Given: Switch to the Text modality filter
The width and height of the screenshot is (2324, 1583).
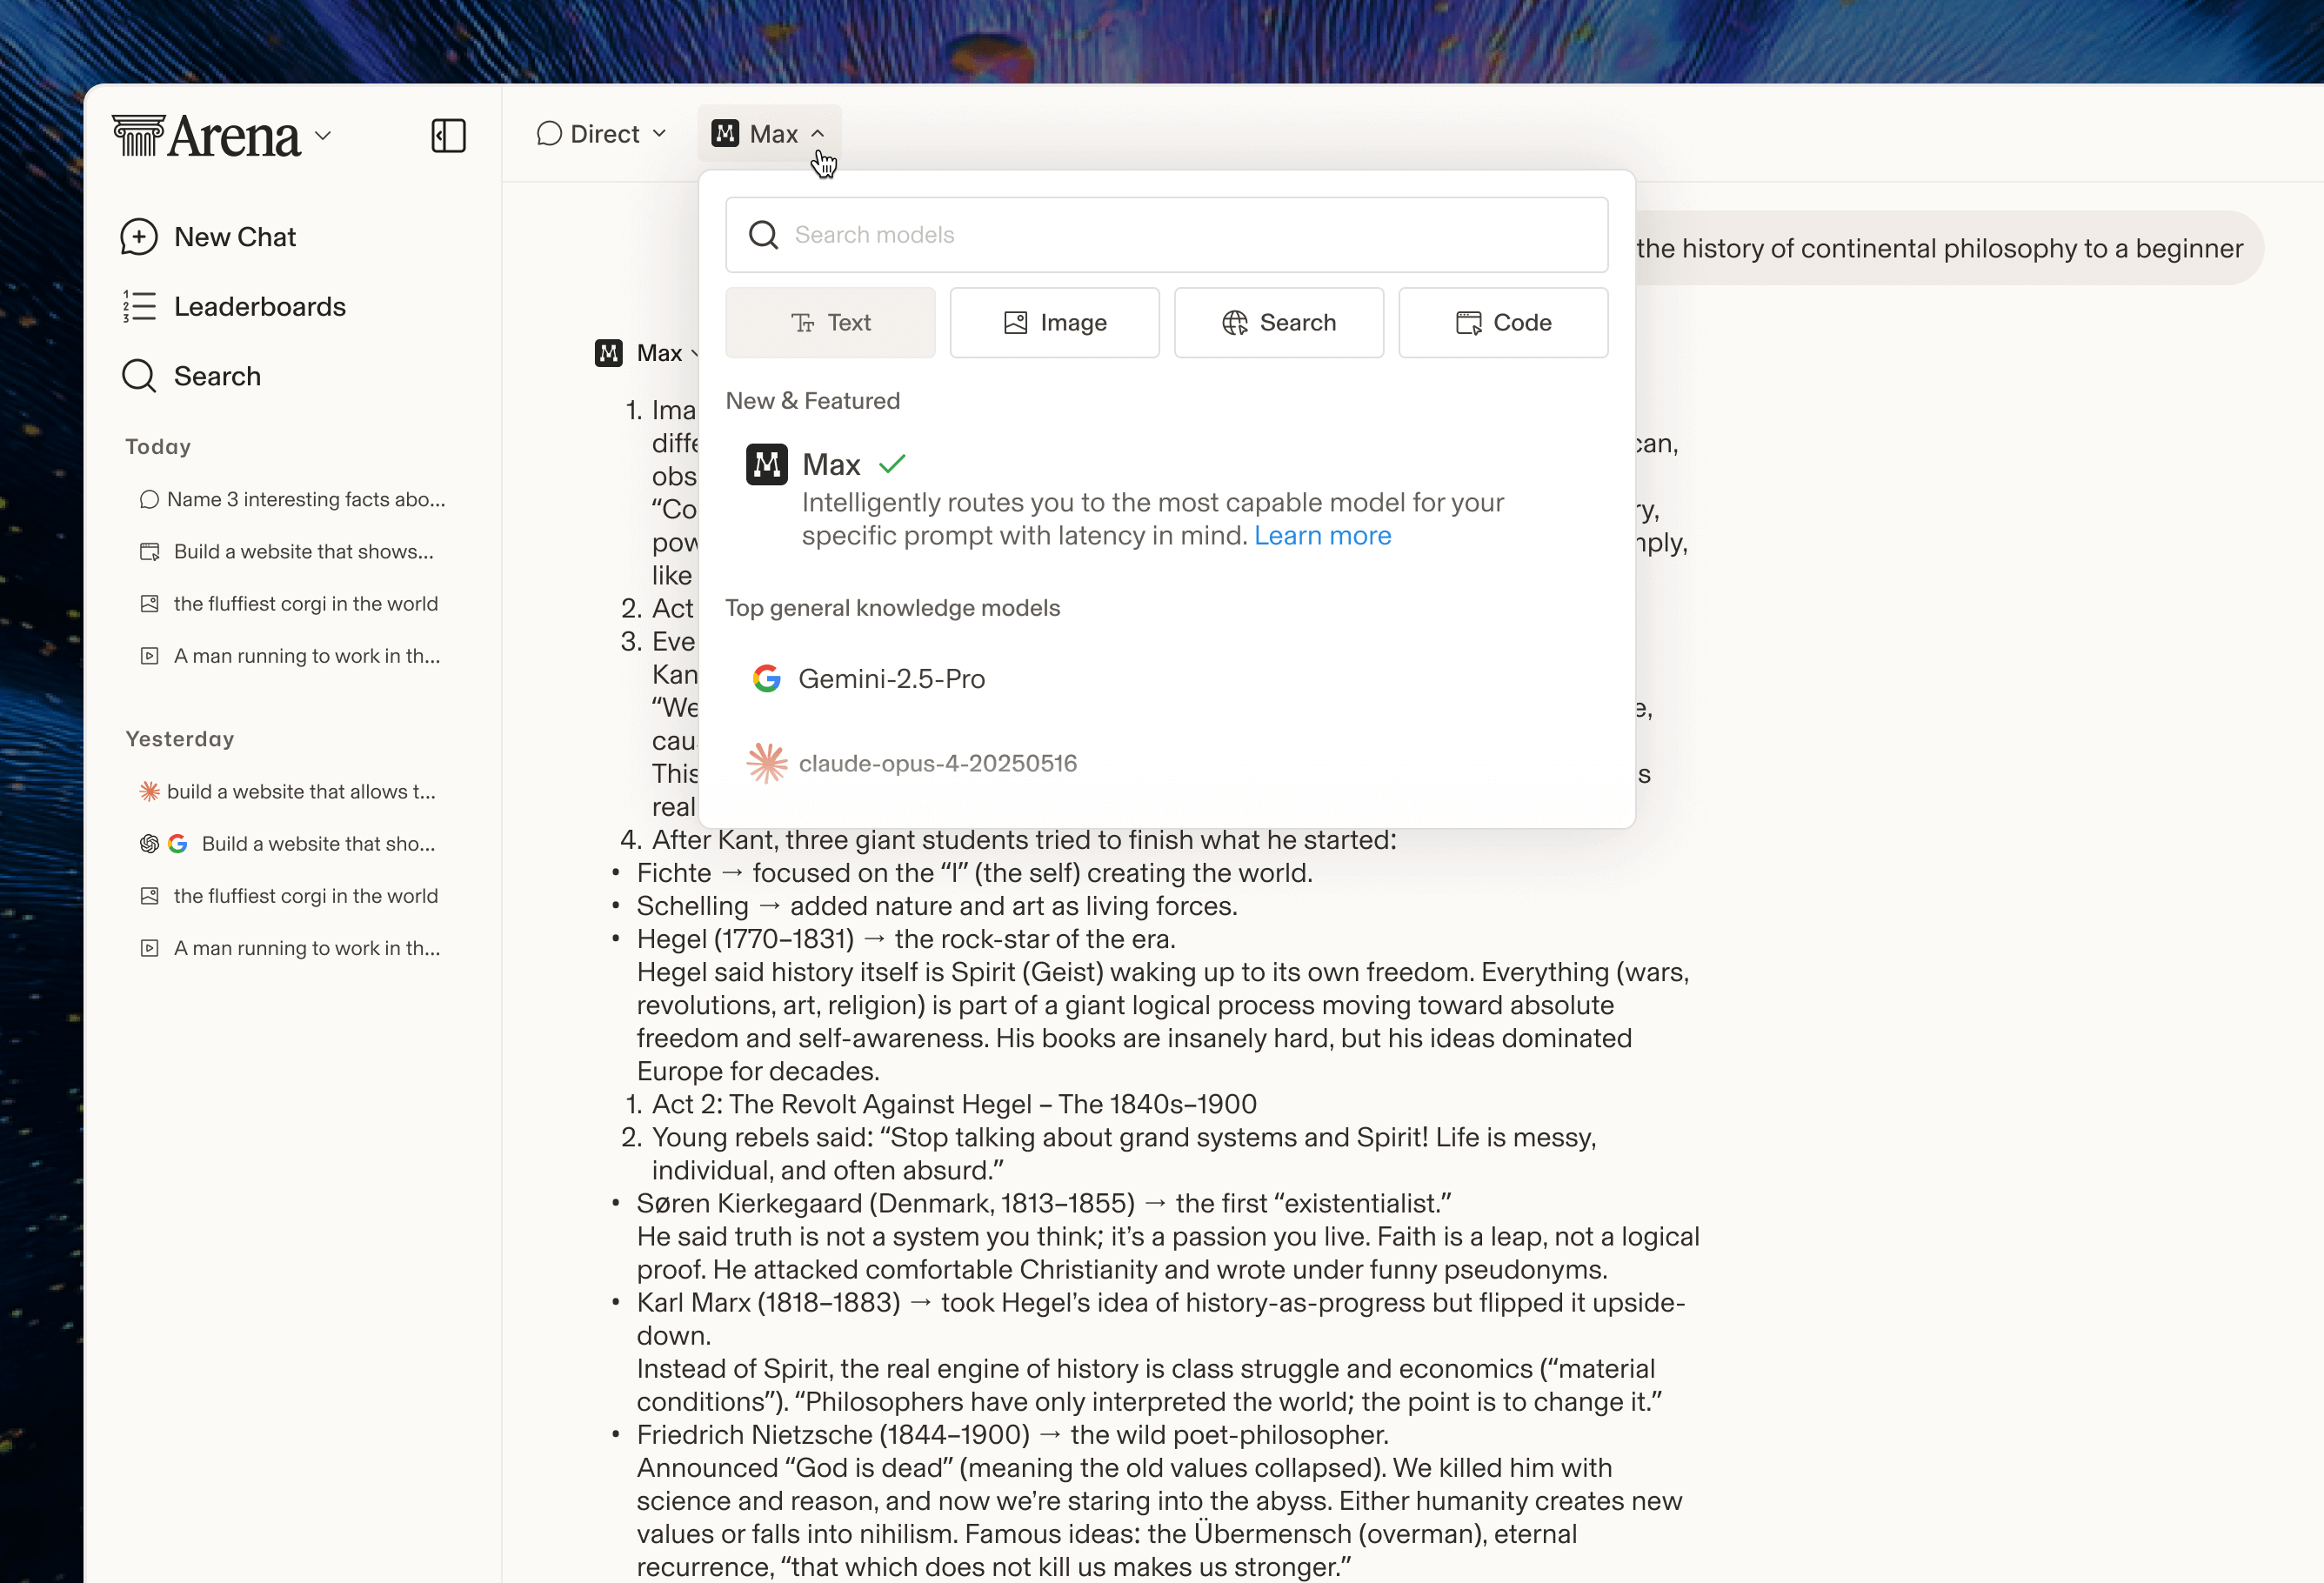Looking at the screenshot, I should [x=830, y=323].
